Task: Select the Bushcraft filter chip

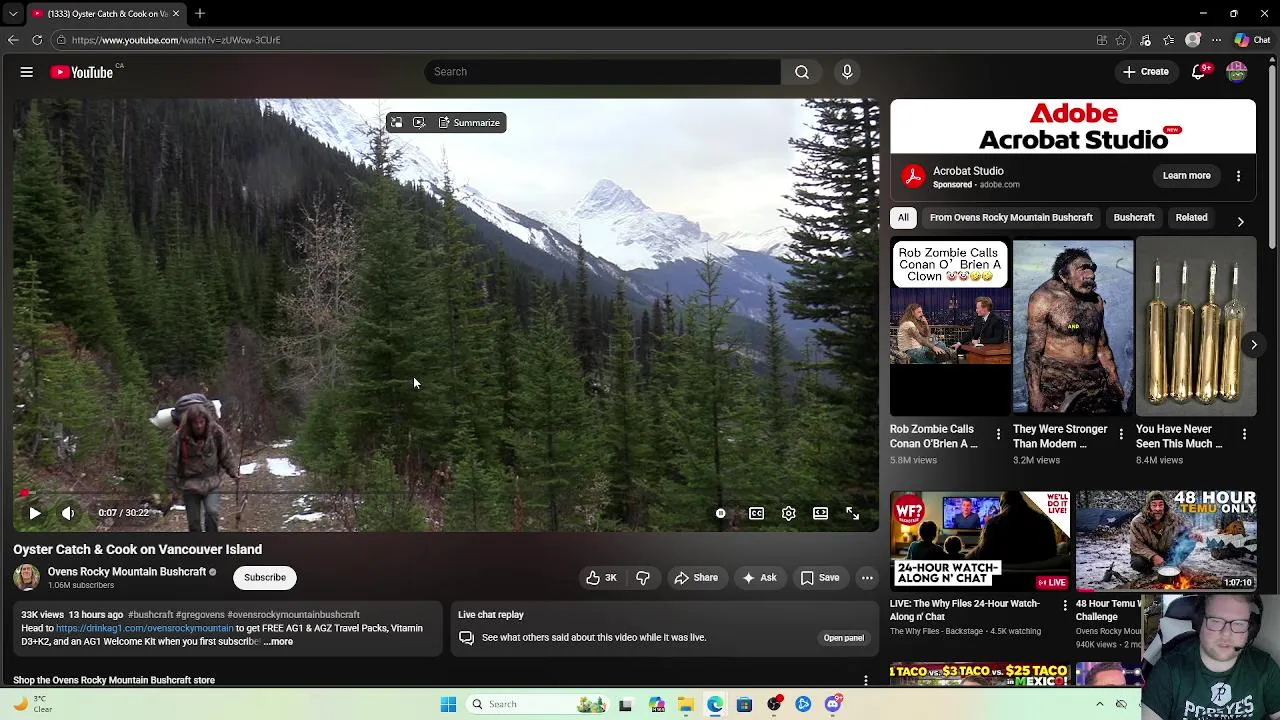Action: pyautogui.click(x=1134, y=218)
